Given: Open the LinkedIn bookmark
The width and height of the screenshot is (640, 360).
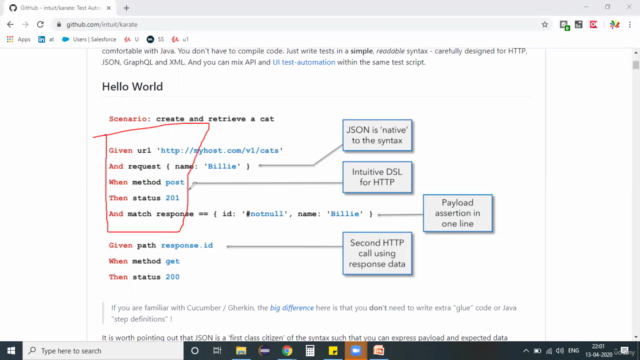Looking at the screenshot, I should [46, 39].
